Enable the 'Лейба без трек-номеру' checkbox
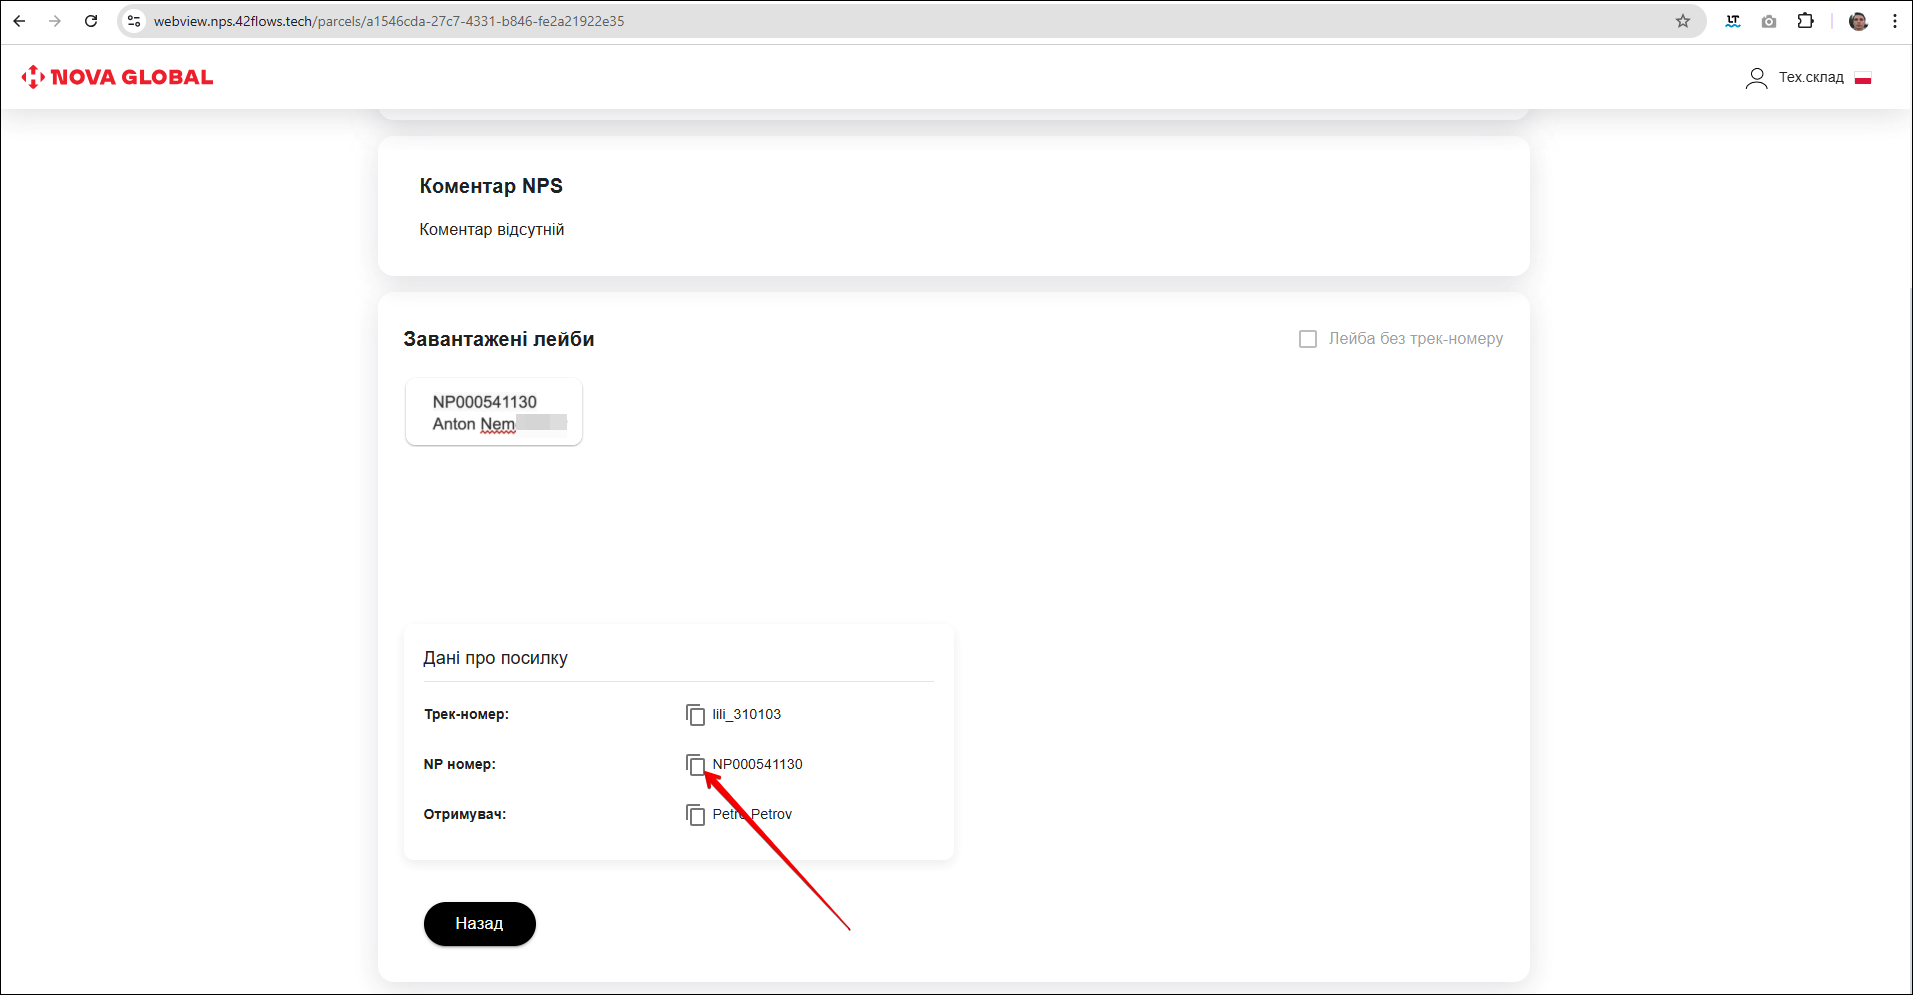The width and height of the screenshot is (1913, 995). 1308,339
